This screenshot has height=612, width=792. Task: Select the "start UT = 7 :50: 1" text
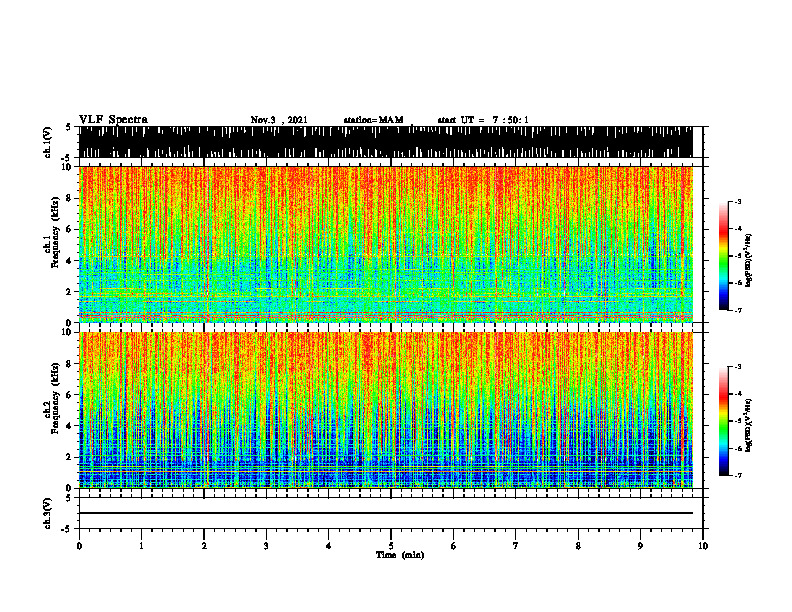click(483, 120)
